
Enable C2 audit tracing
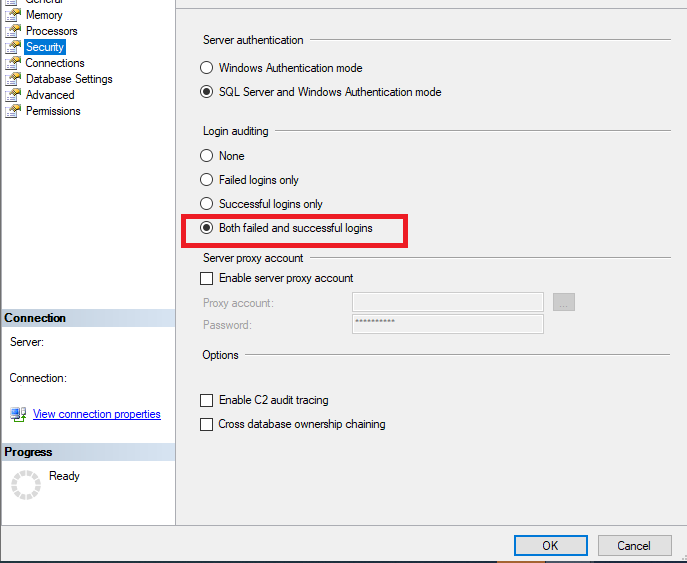coord(206,400)
